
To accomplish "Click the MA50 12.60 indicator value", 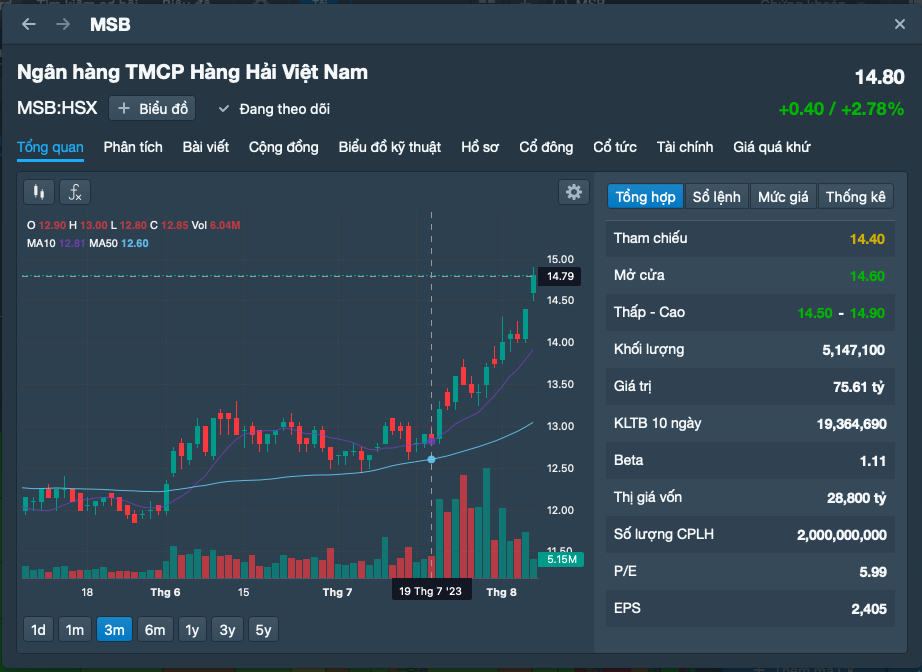I will pyautogui.click(x=135, y=243).
